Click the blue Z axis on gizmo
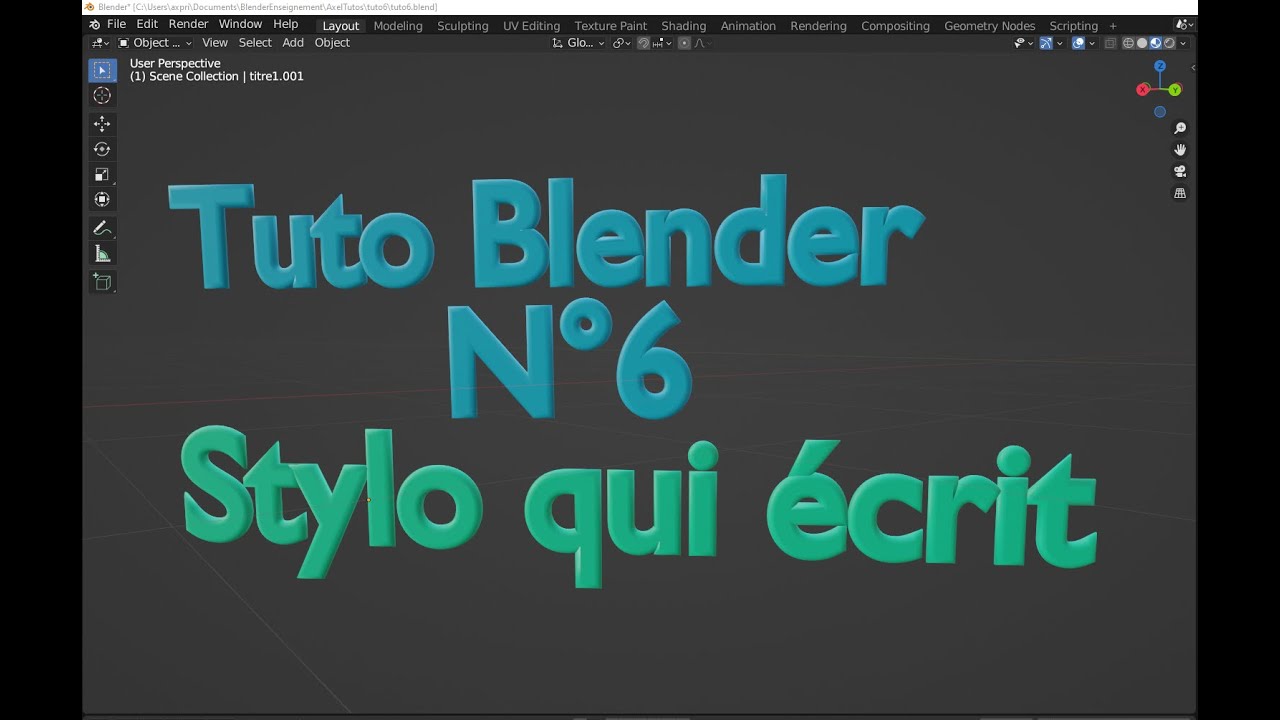Image resolution: width=1280 pixels, height=720 pixels. (x=1160, y=66)
